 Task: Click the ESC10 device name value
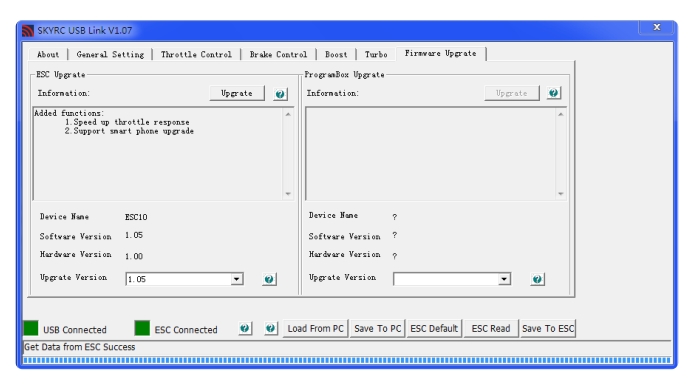click(136, 217)
